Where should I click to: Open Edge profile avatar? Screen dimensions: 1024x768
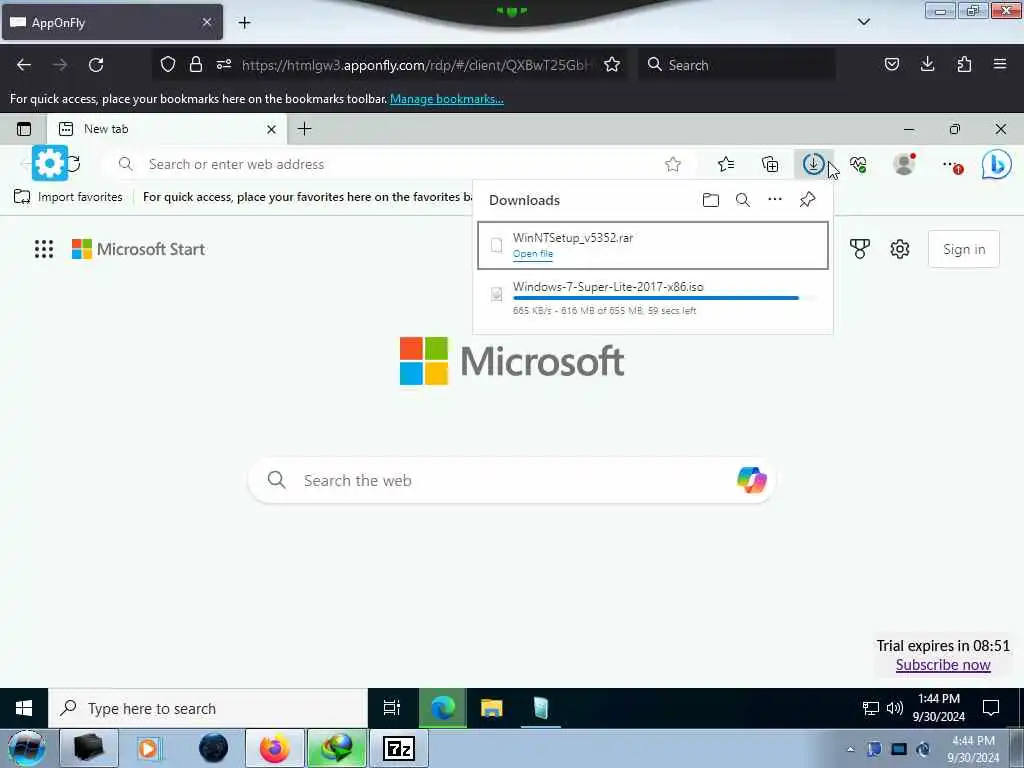(904, 164)
